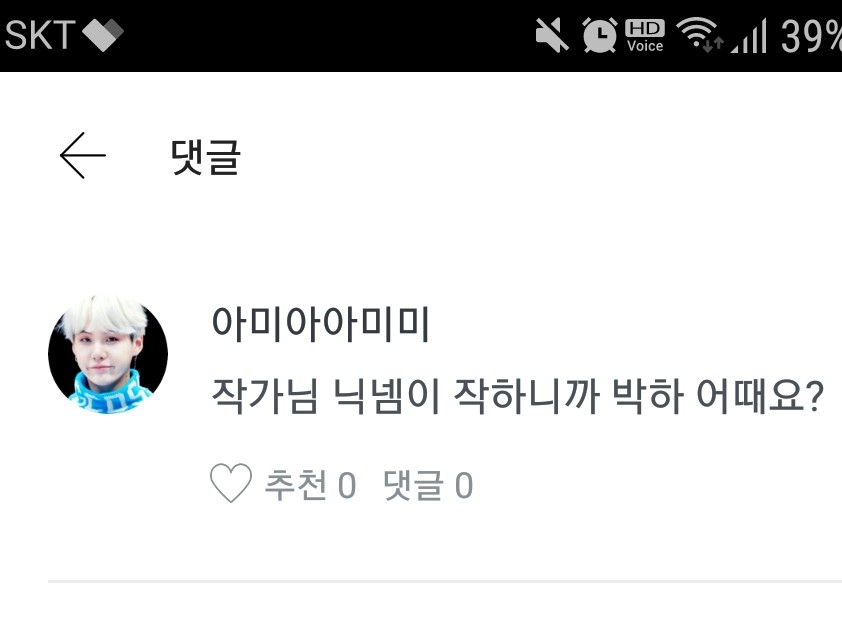Tap the 0 count next to 댓글

point(464,486)
